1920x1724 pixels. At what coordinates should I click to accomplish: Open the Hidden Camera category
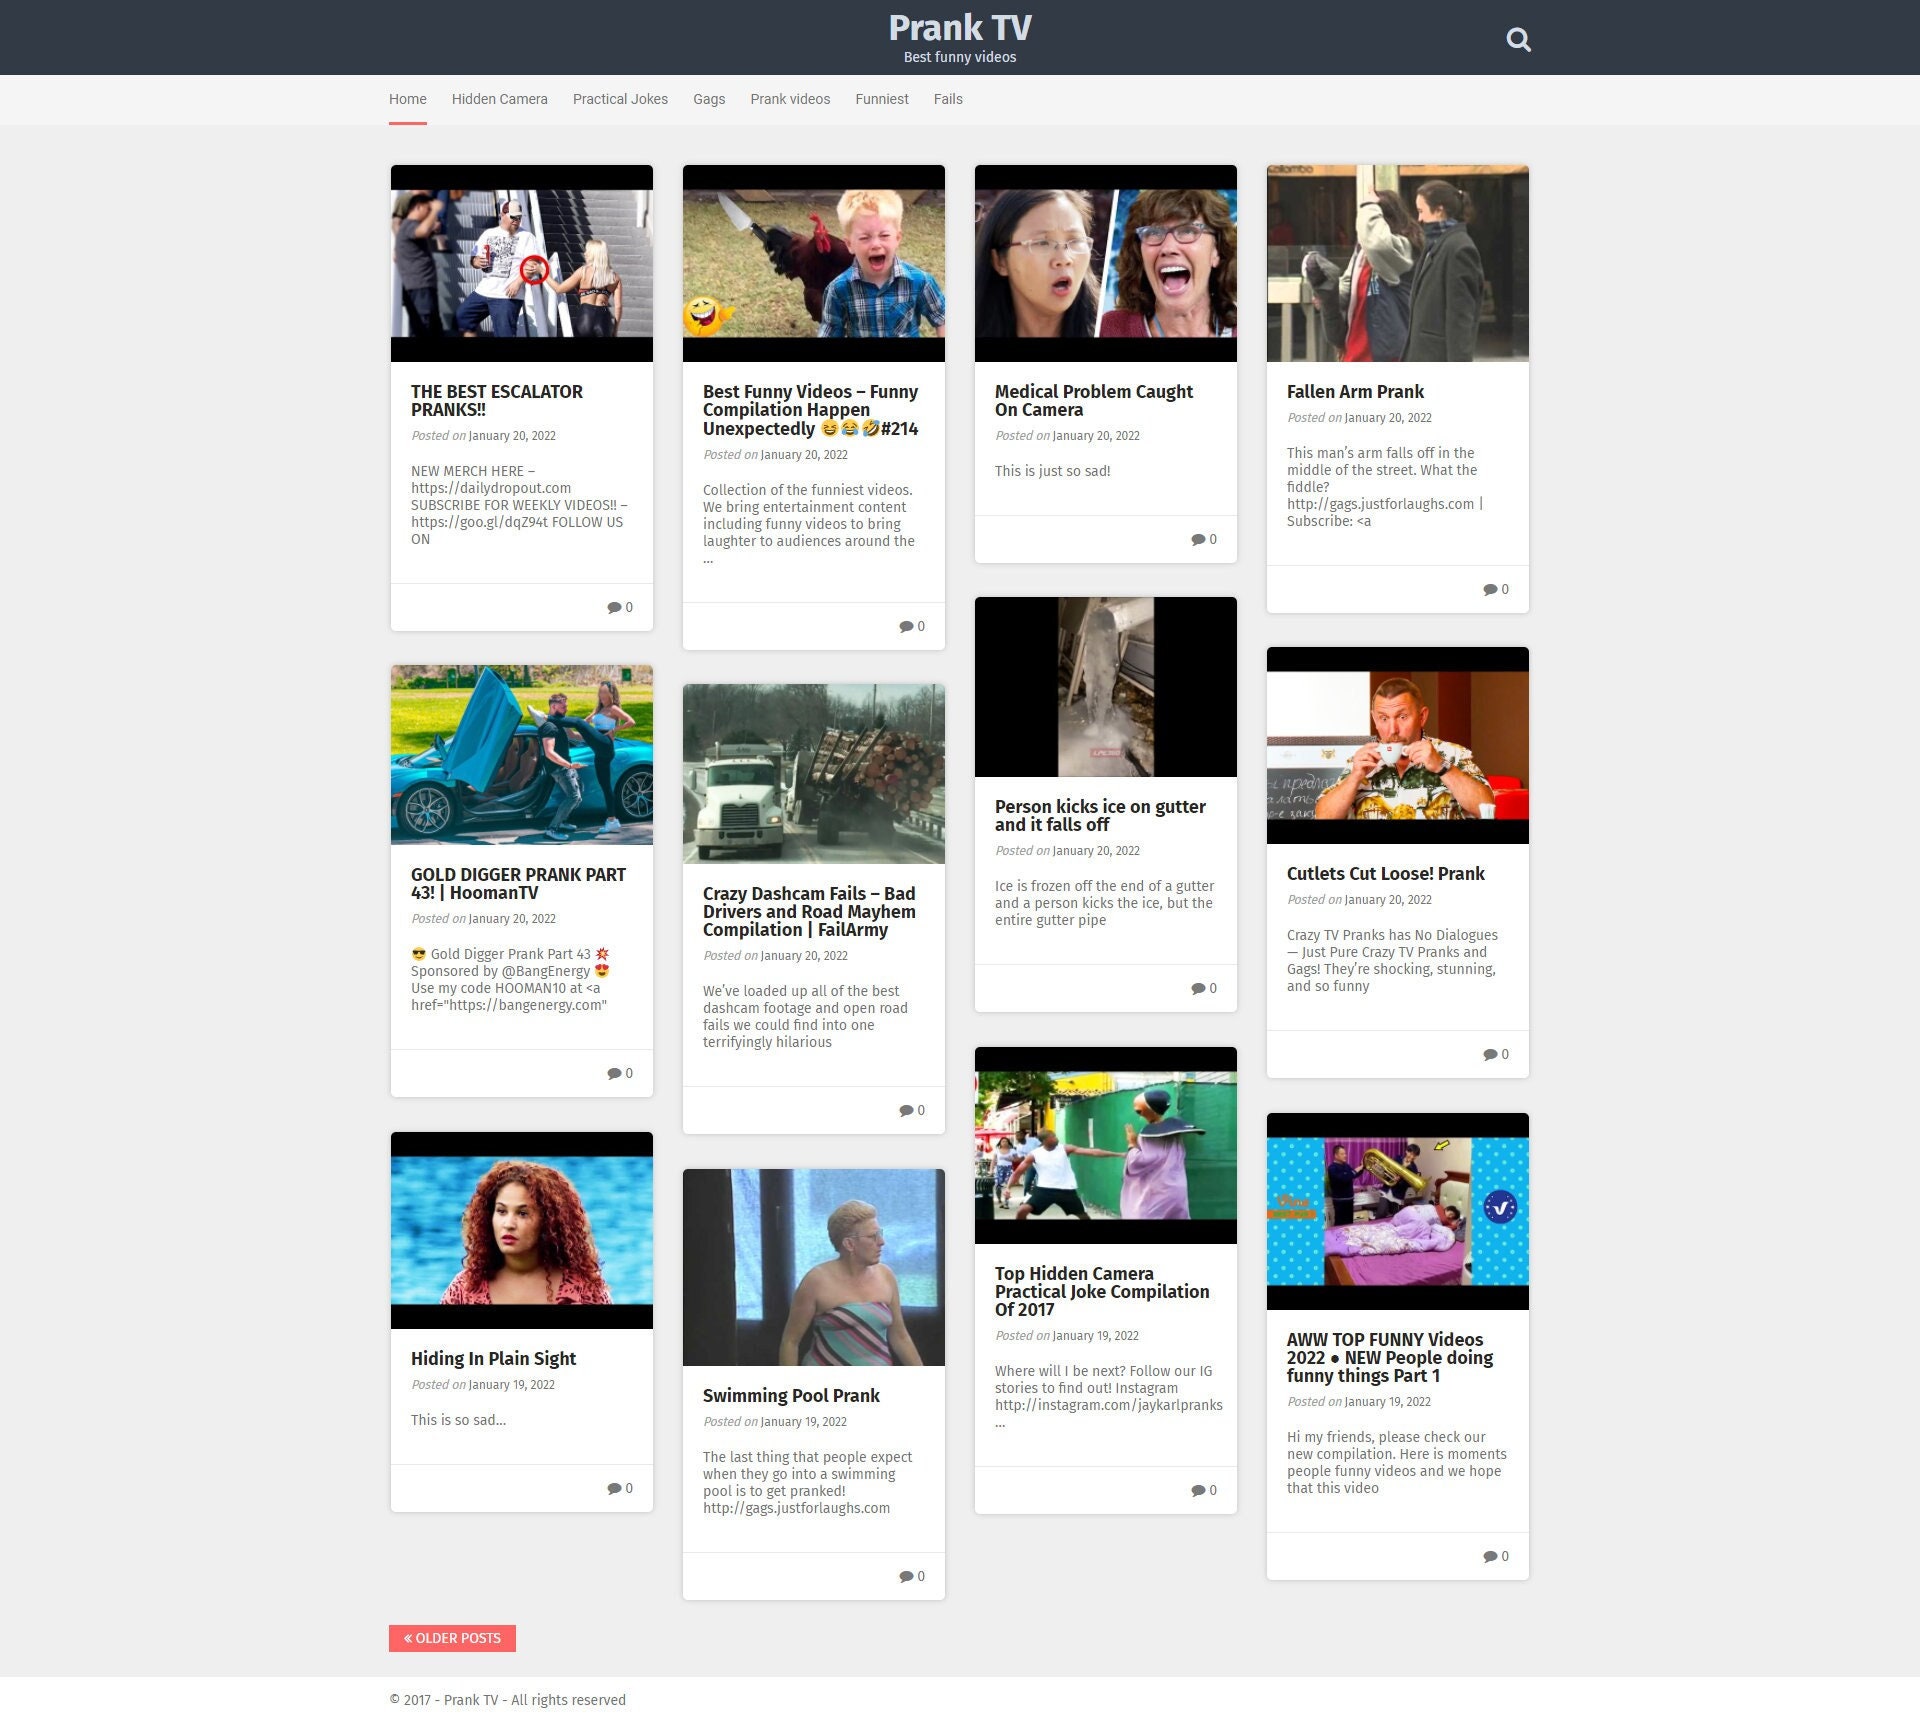coord(500,99)
